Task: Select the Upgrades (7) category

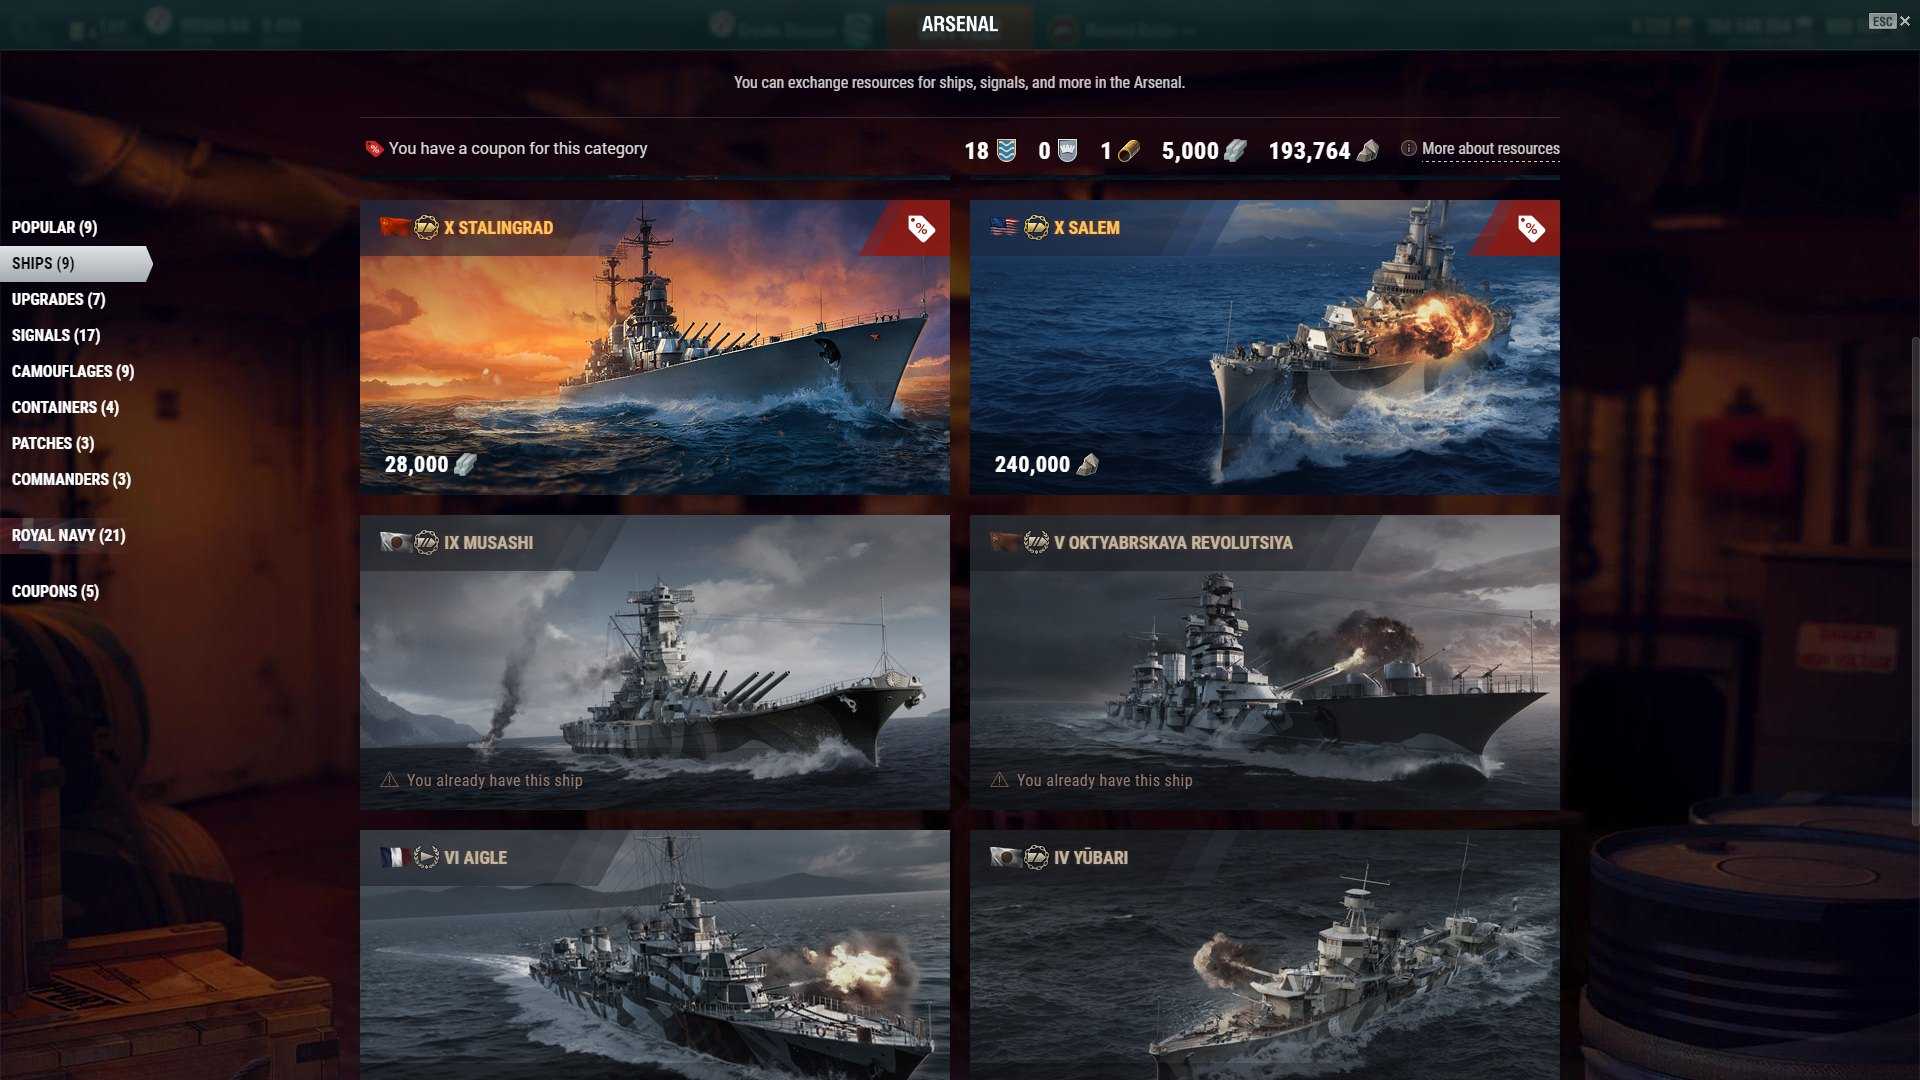Action: pyautogui.click(x=59, y=299)
